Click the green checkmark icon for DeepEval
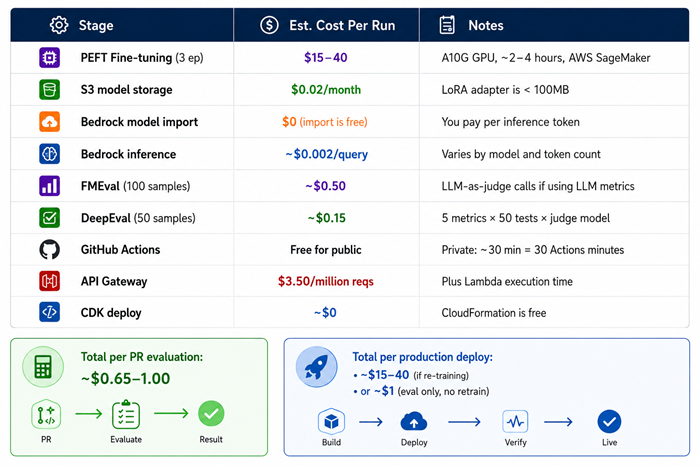700x466 pixels. coord(50,218)
